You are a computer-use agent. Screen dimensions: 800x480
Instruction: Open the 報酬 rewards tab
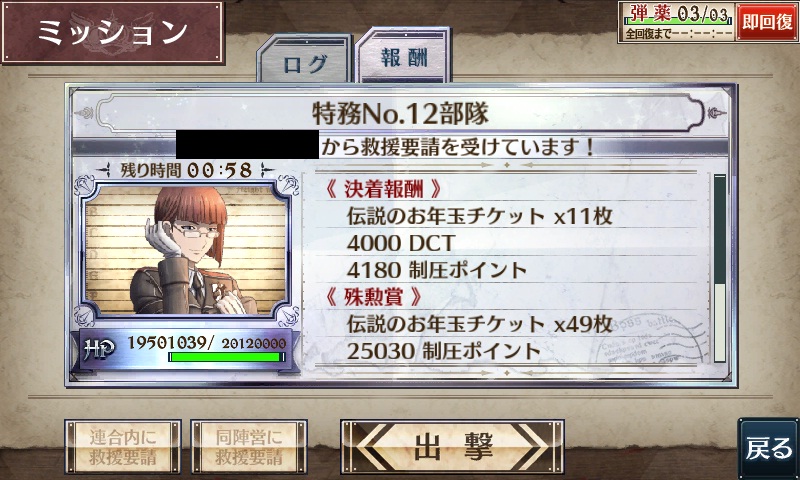pos(403,55)
